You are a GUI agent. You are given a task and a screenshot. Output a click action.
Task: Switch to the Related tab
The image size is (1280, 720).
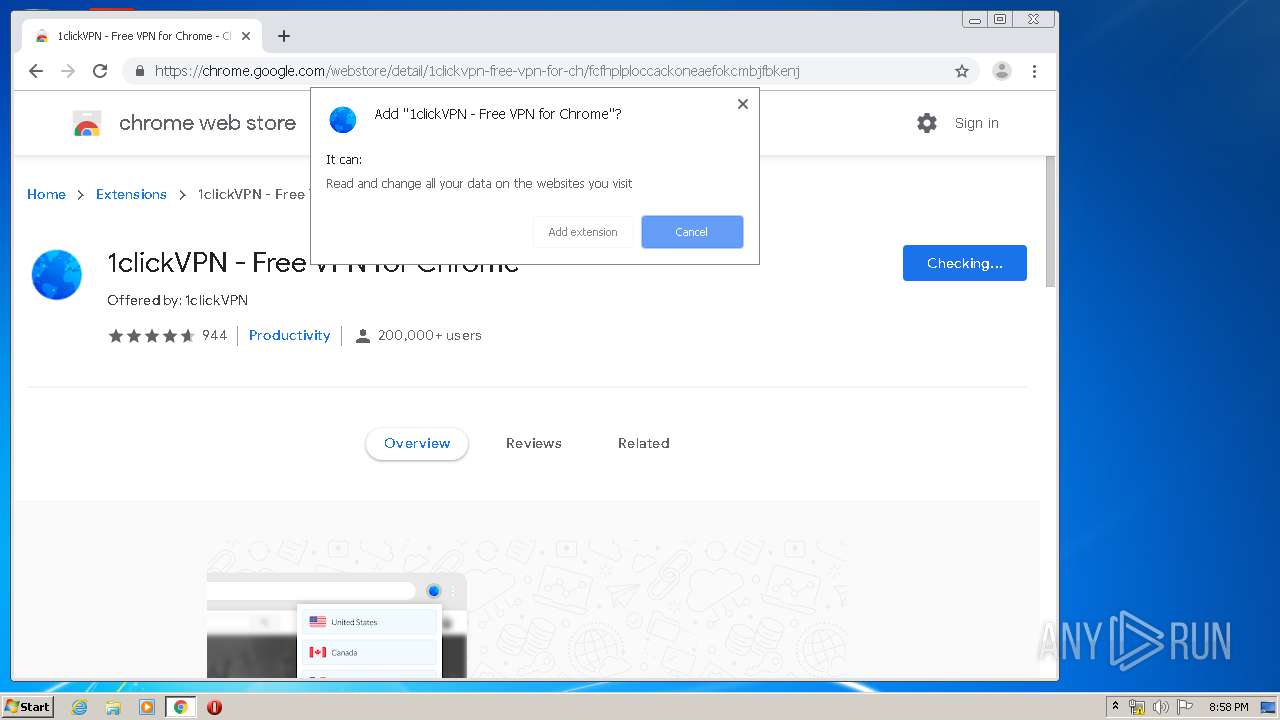tap(644, 443)
